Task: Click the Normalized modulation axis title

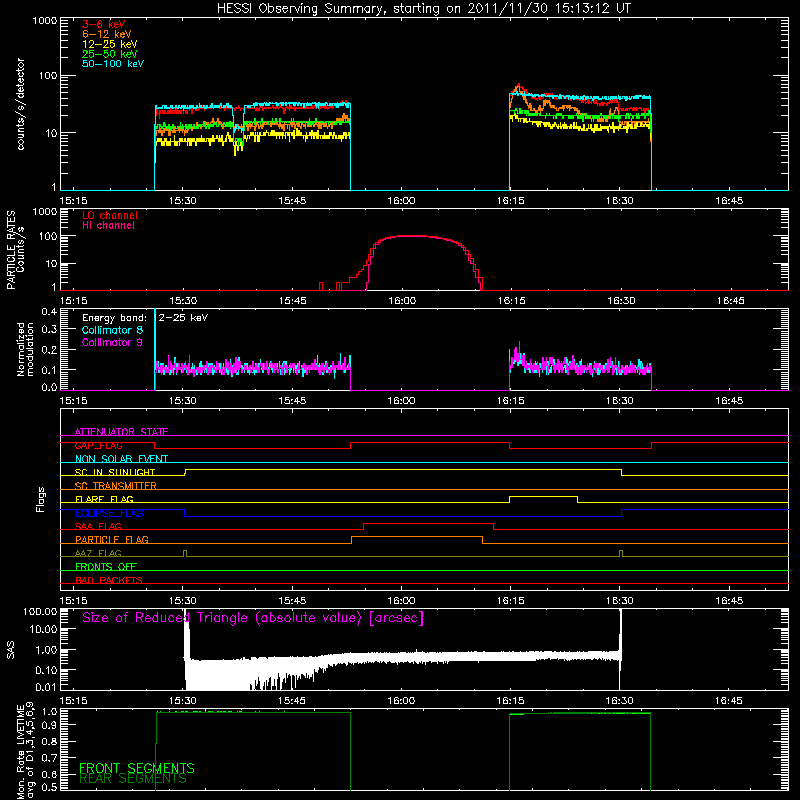Action: point(25,349)
